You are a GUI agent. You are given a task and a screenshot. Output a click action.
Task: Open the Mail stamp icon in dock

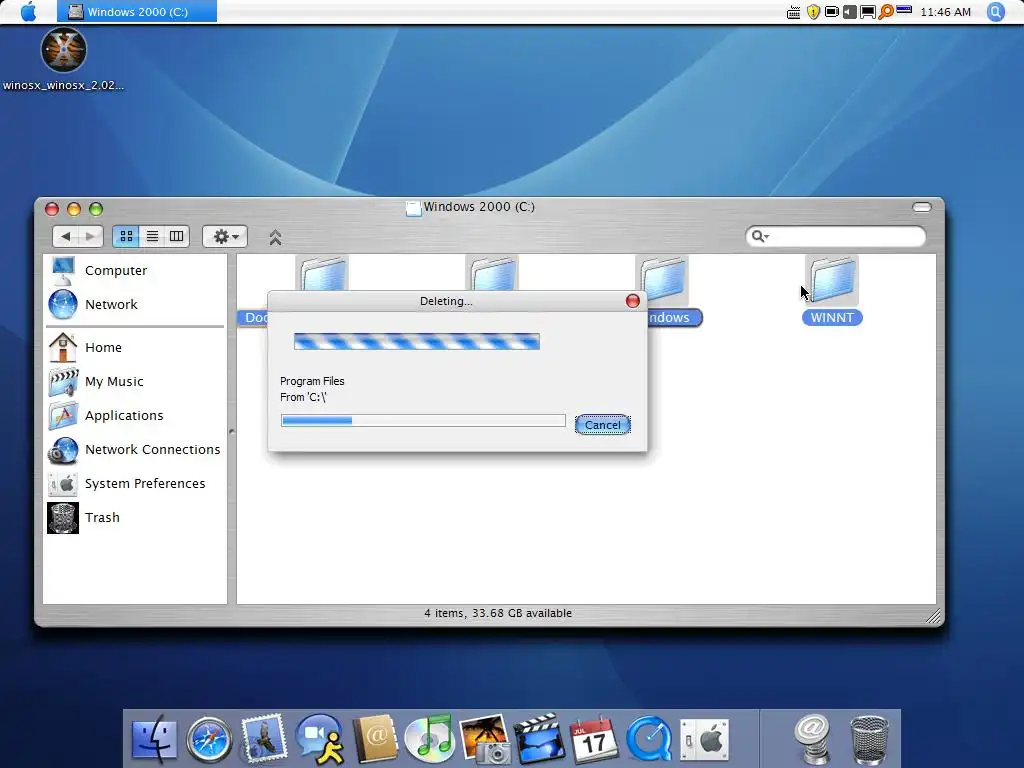click(x=264, y=738)
